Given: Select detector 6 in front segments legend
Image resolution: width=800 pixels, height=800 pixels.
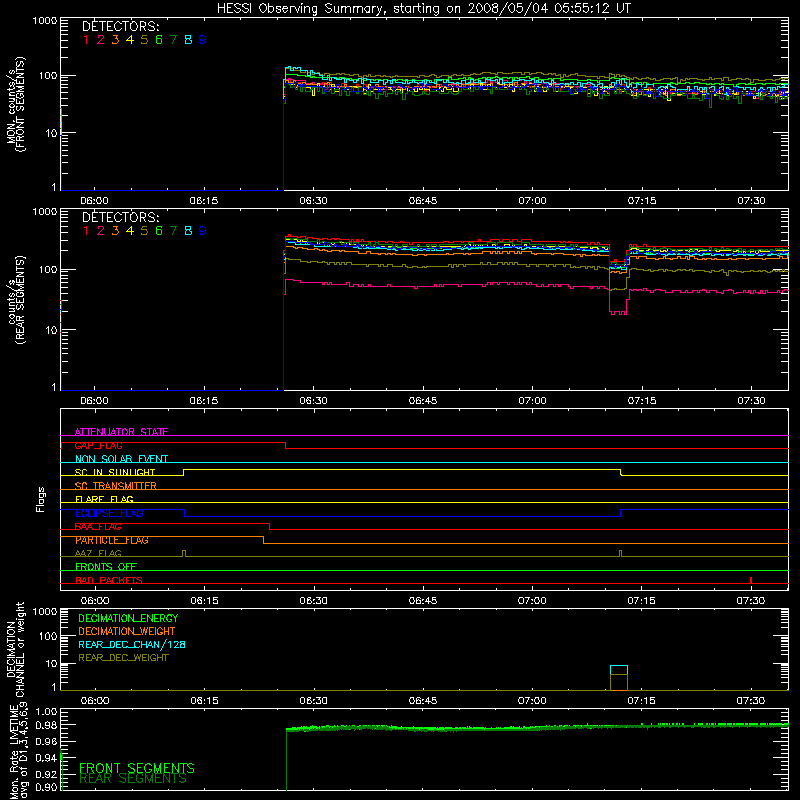Looking at the screenshot, I should click(x=159, y=40).
